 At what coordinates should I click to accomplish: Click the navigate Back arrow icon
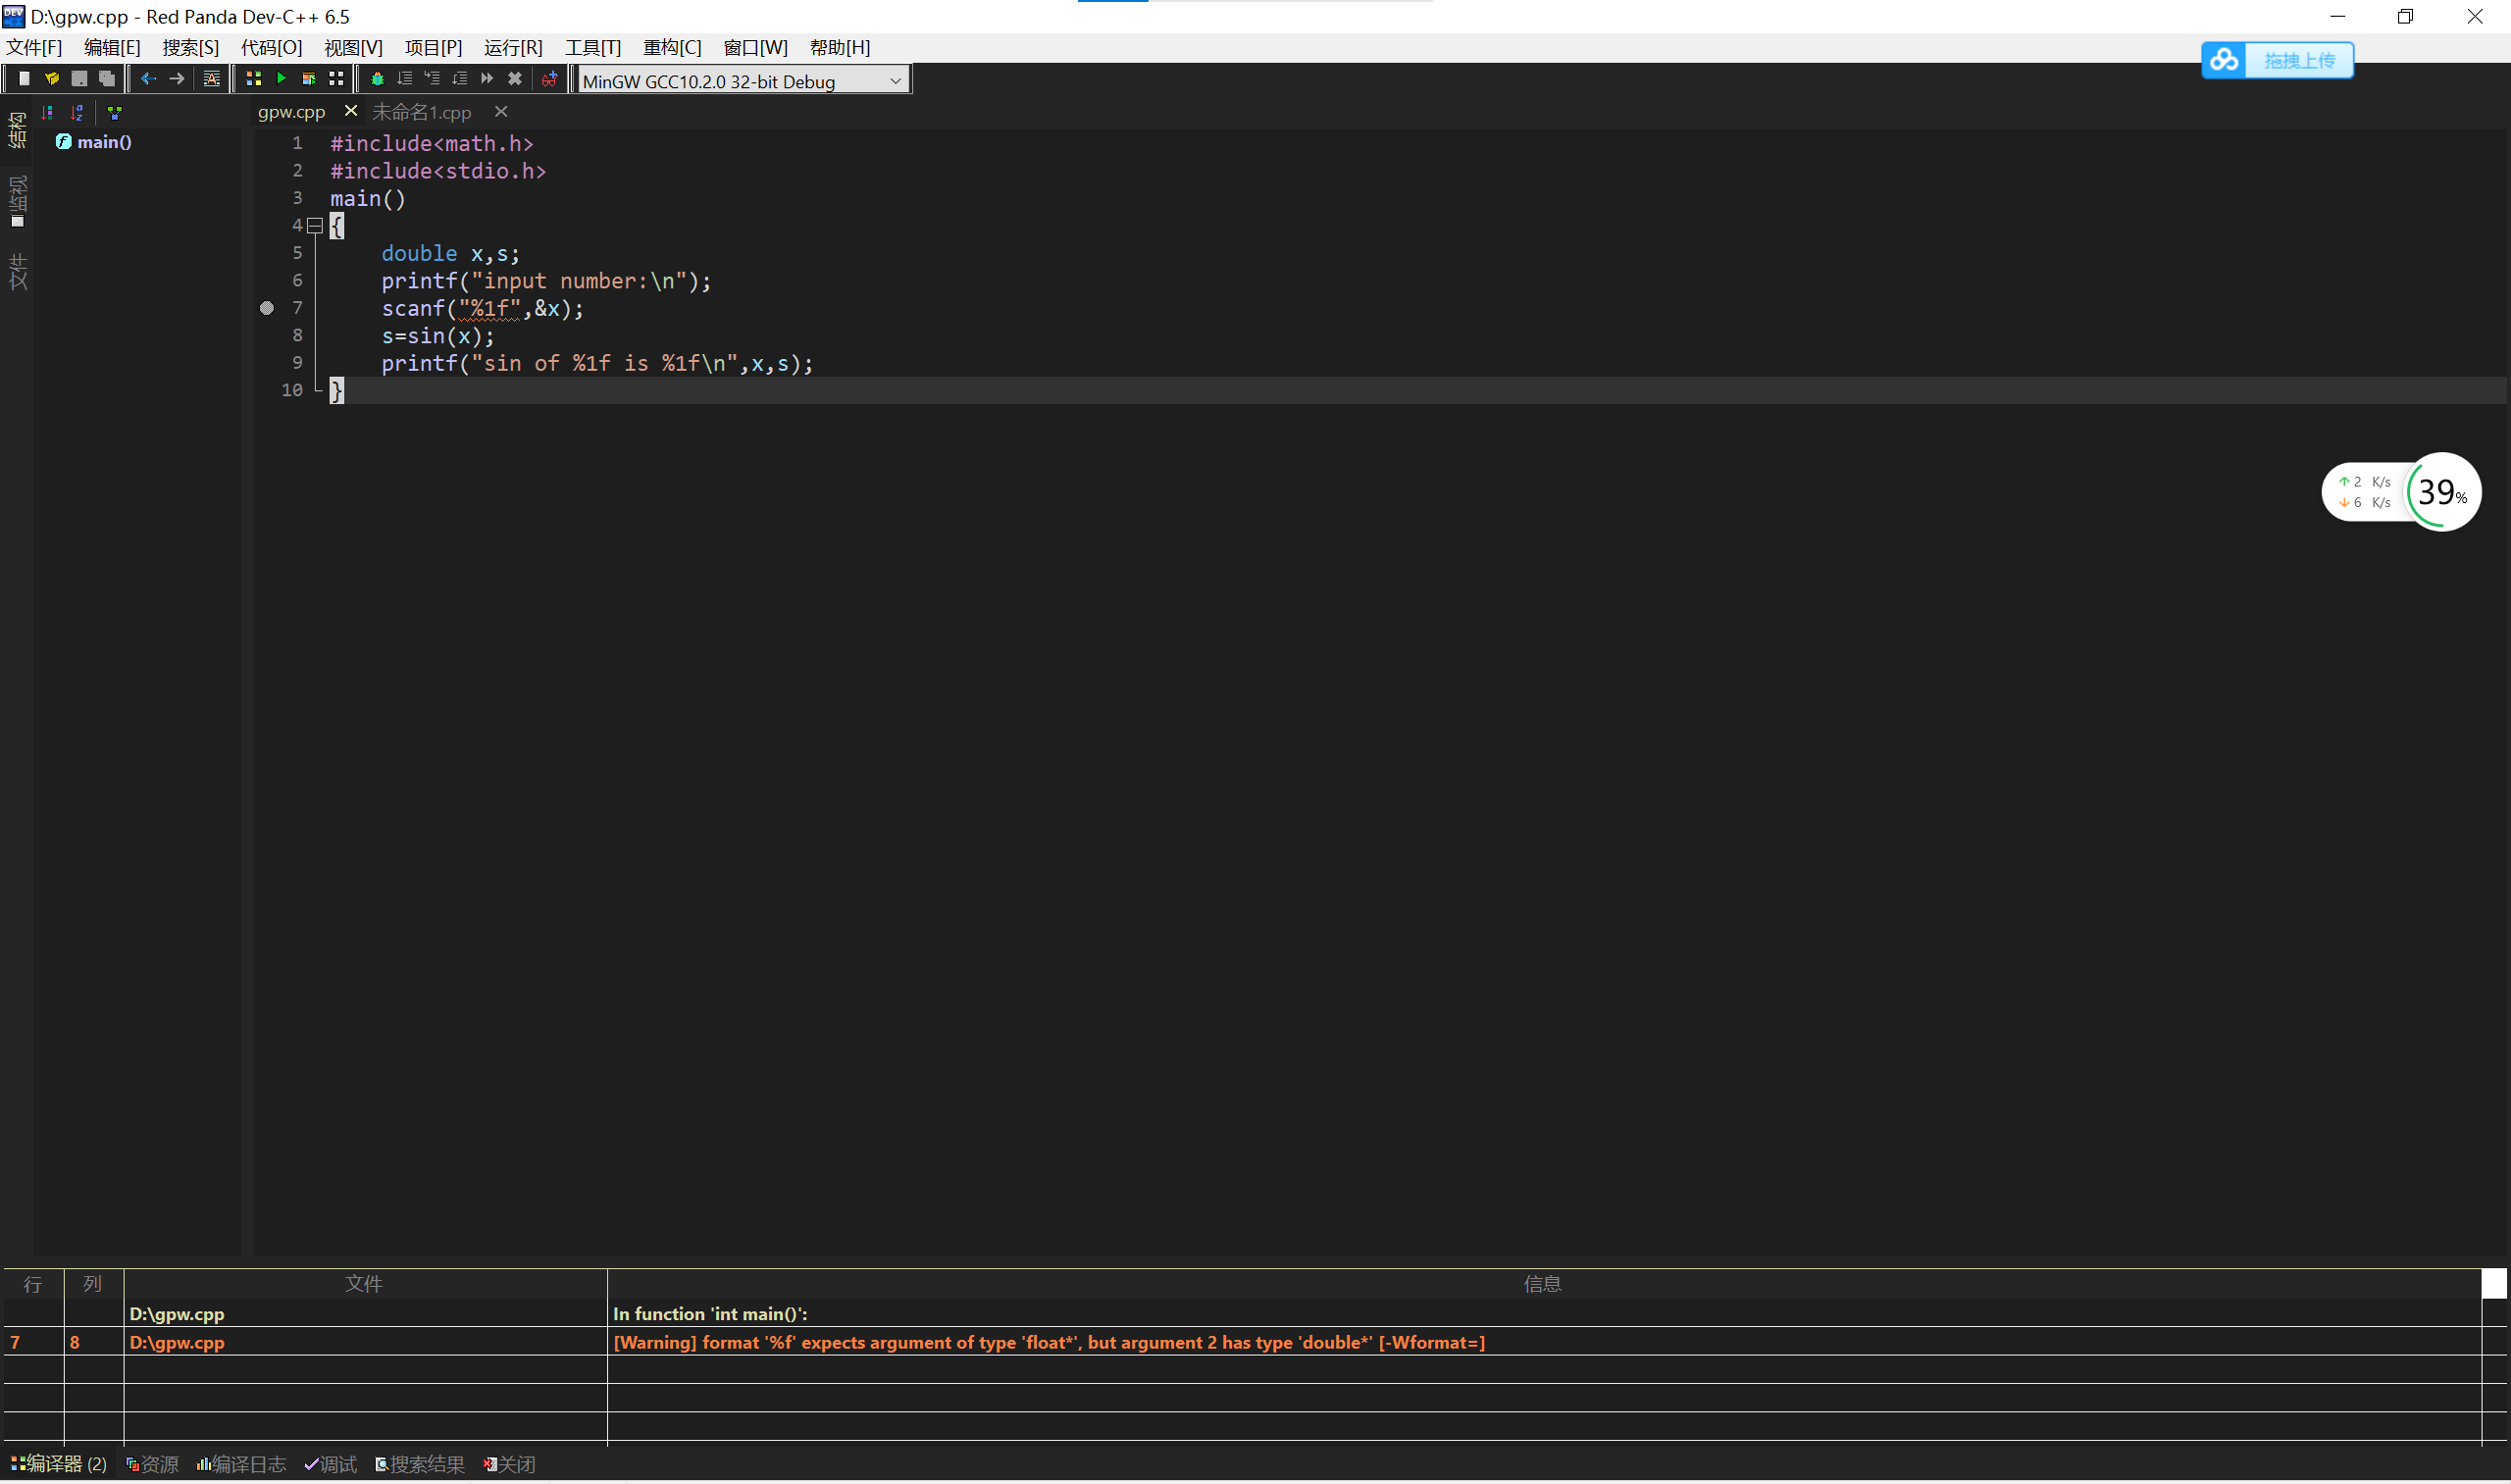coord(148,79)
